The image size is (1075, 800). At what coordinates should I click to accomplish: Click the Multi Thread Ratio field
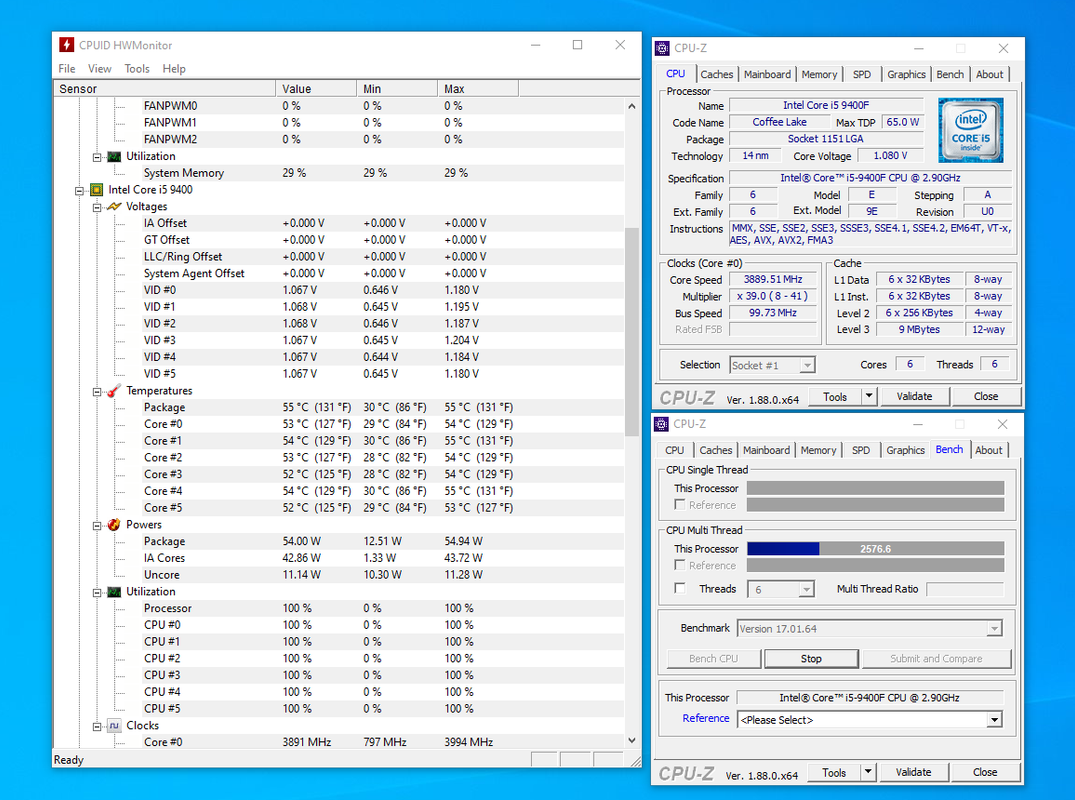coord(965,589)
